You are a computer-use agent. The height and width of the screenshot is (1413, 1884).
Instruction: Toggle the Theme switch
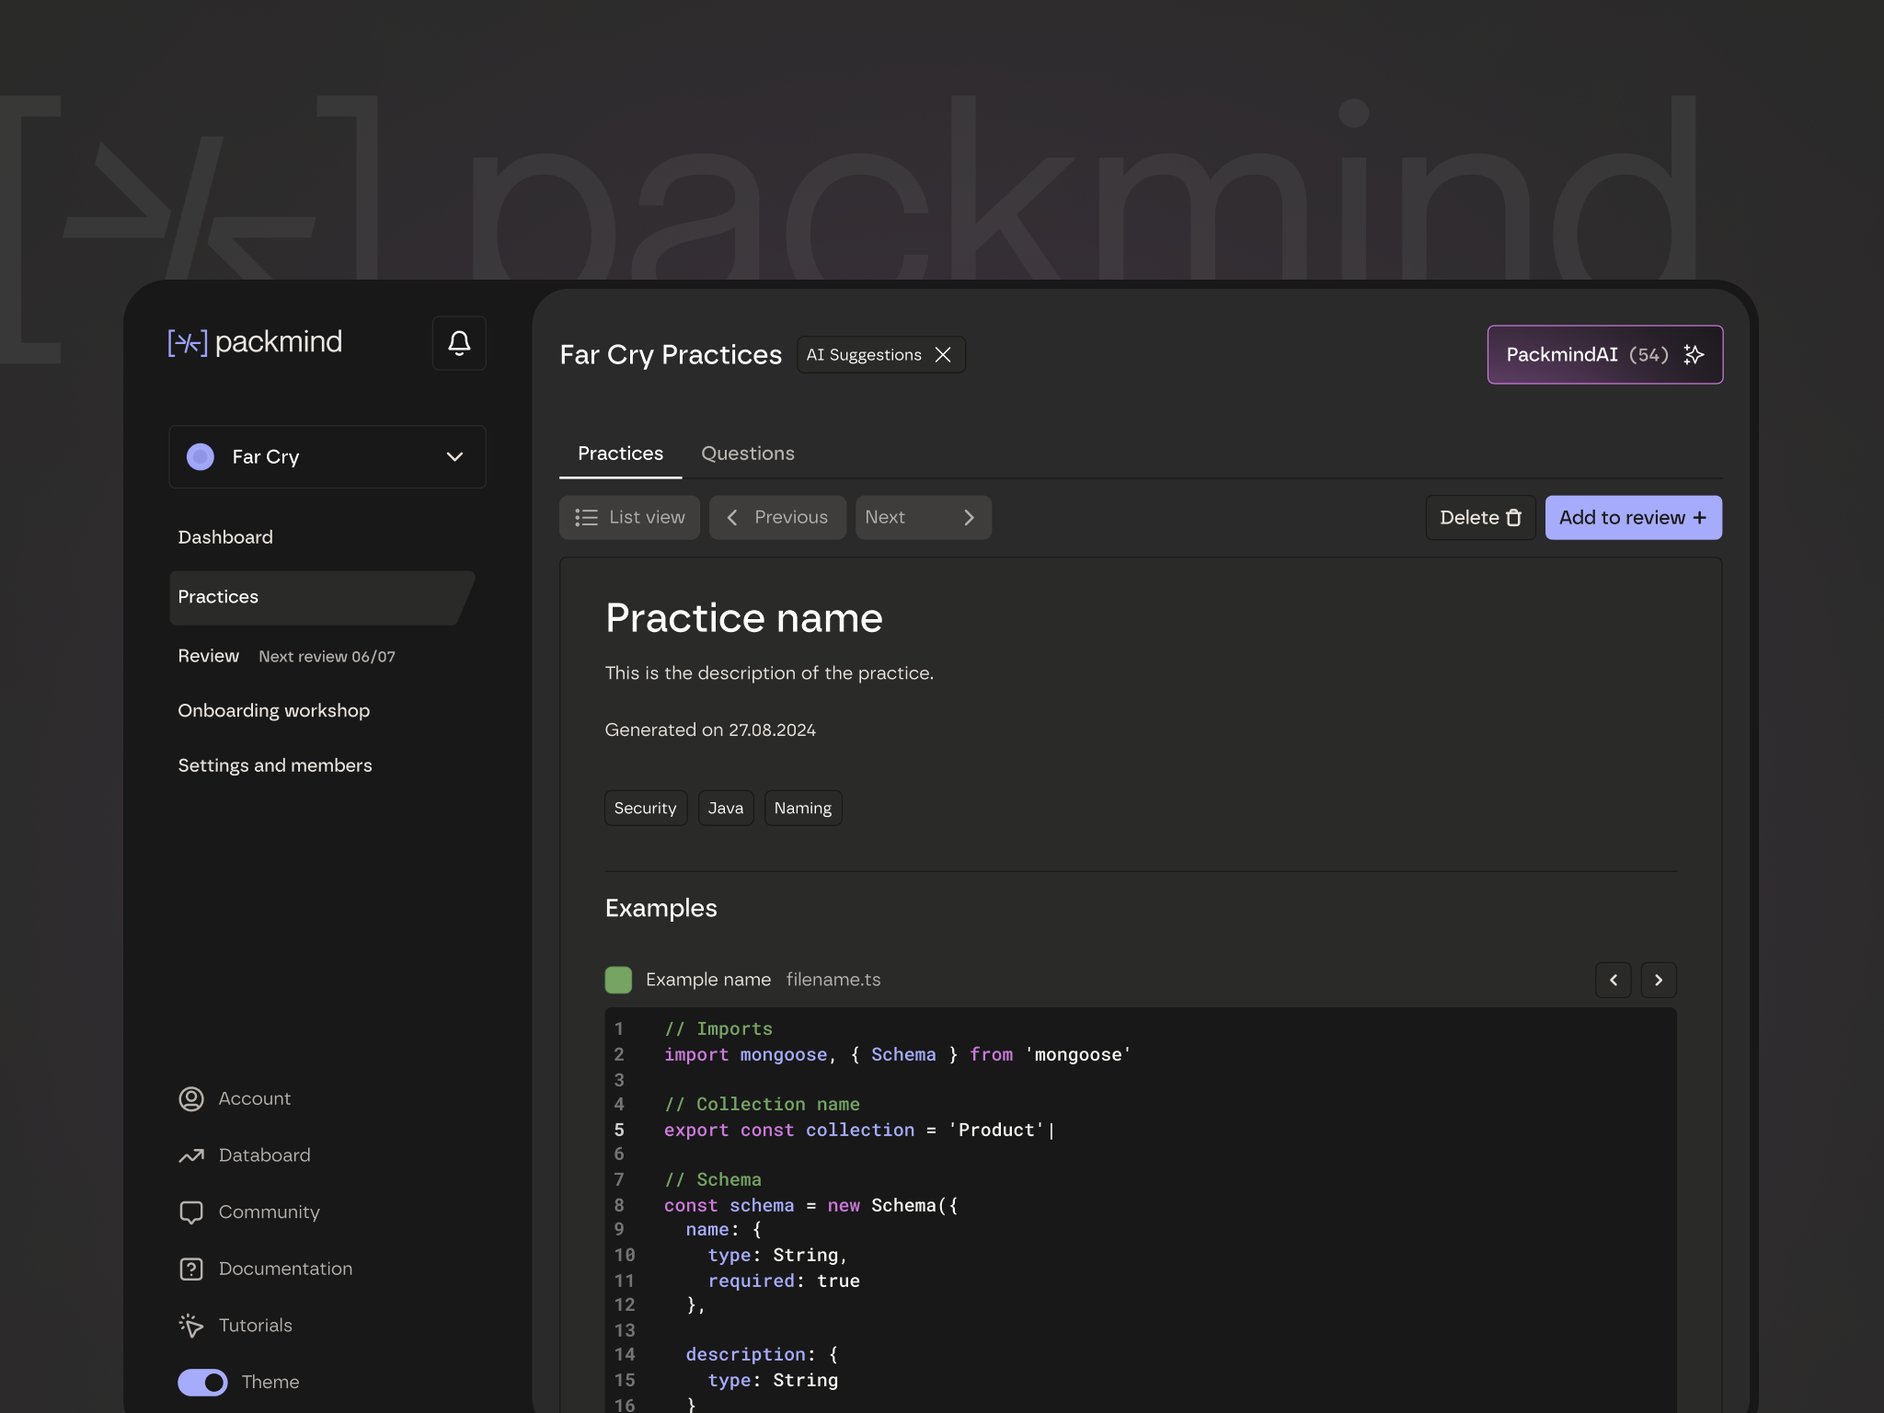(203, 1382)
